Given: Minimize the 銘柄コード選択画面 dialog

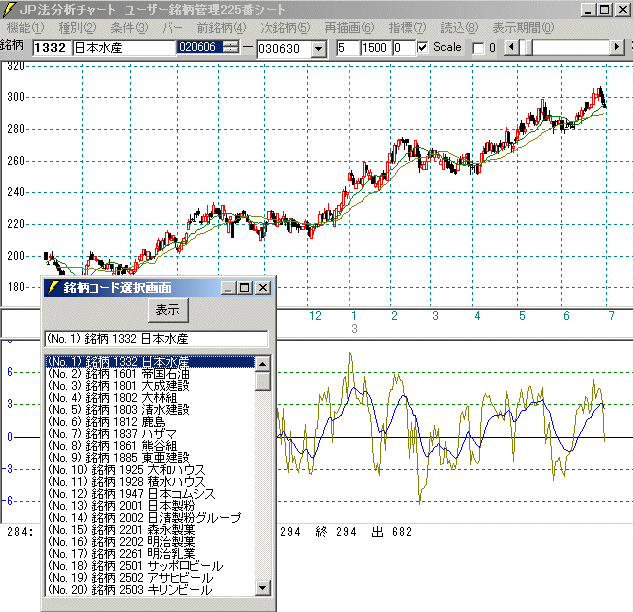Looking at the screenshot, I should tap(229, 288).
